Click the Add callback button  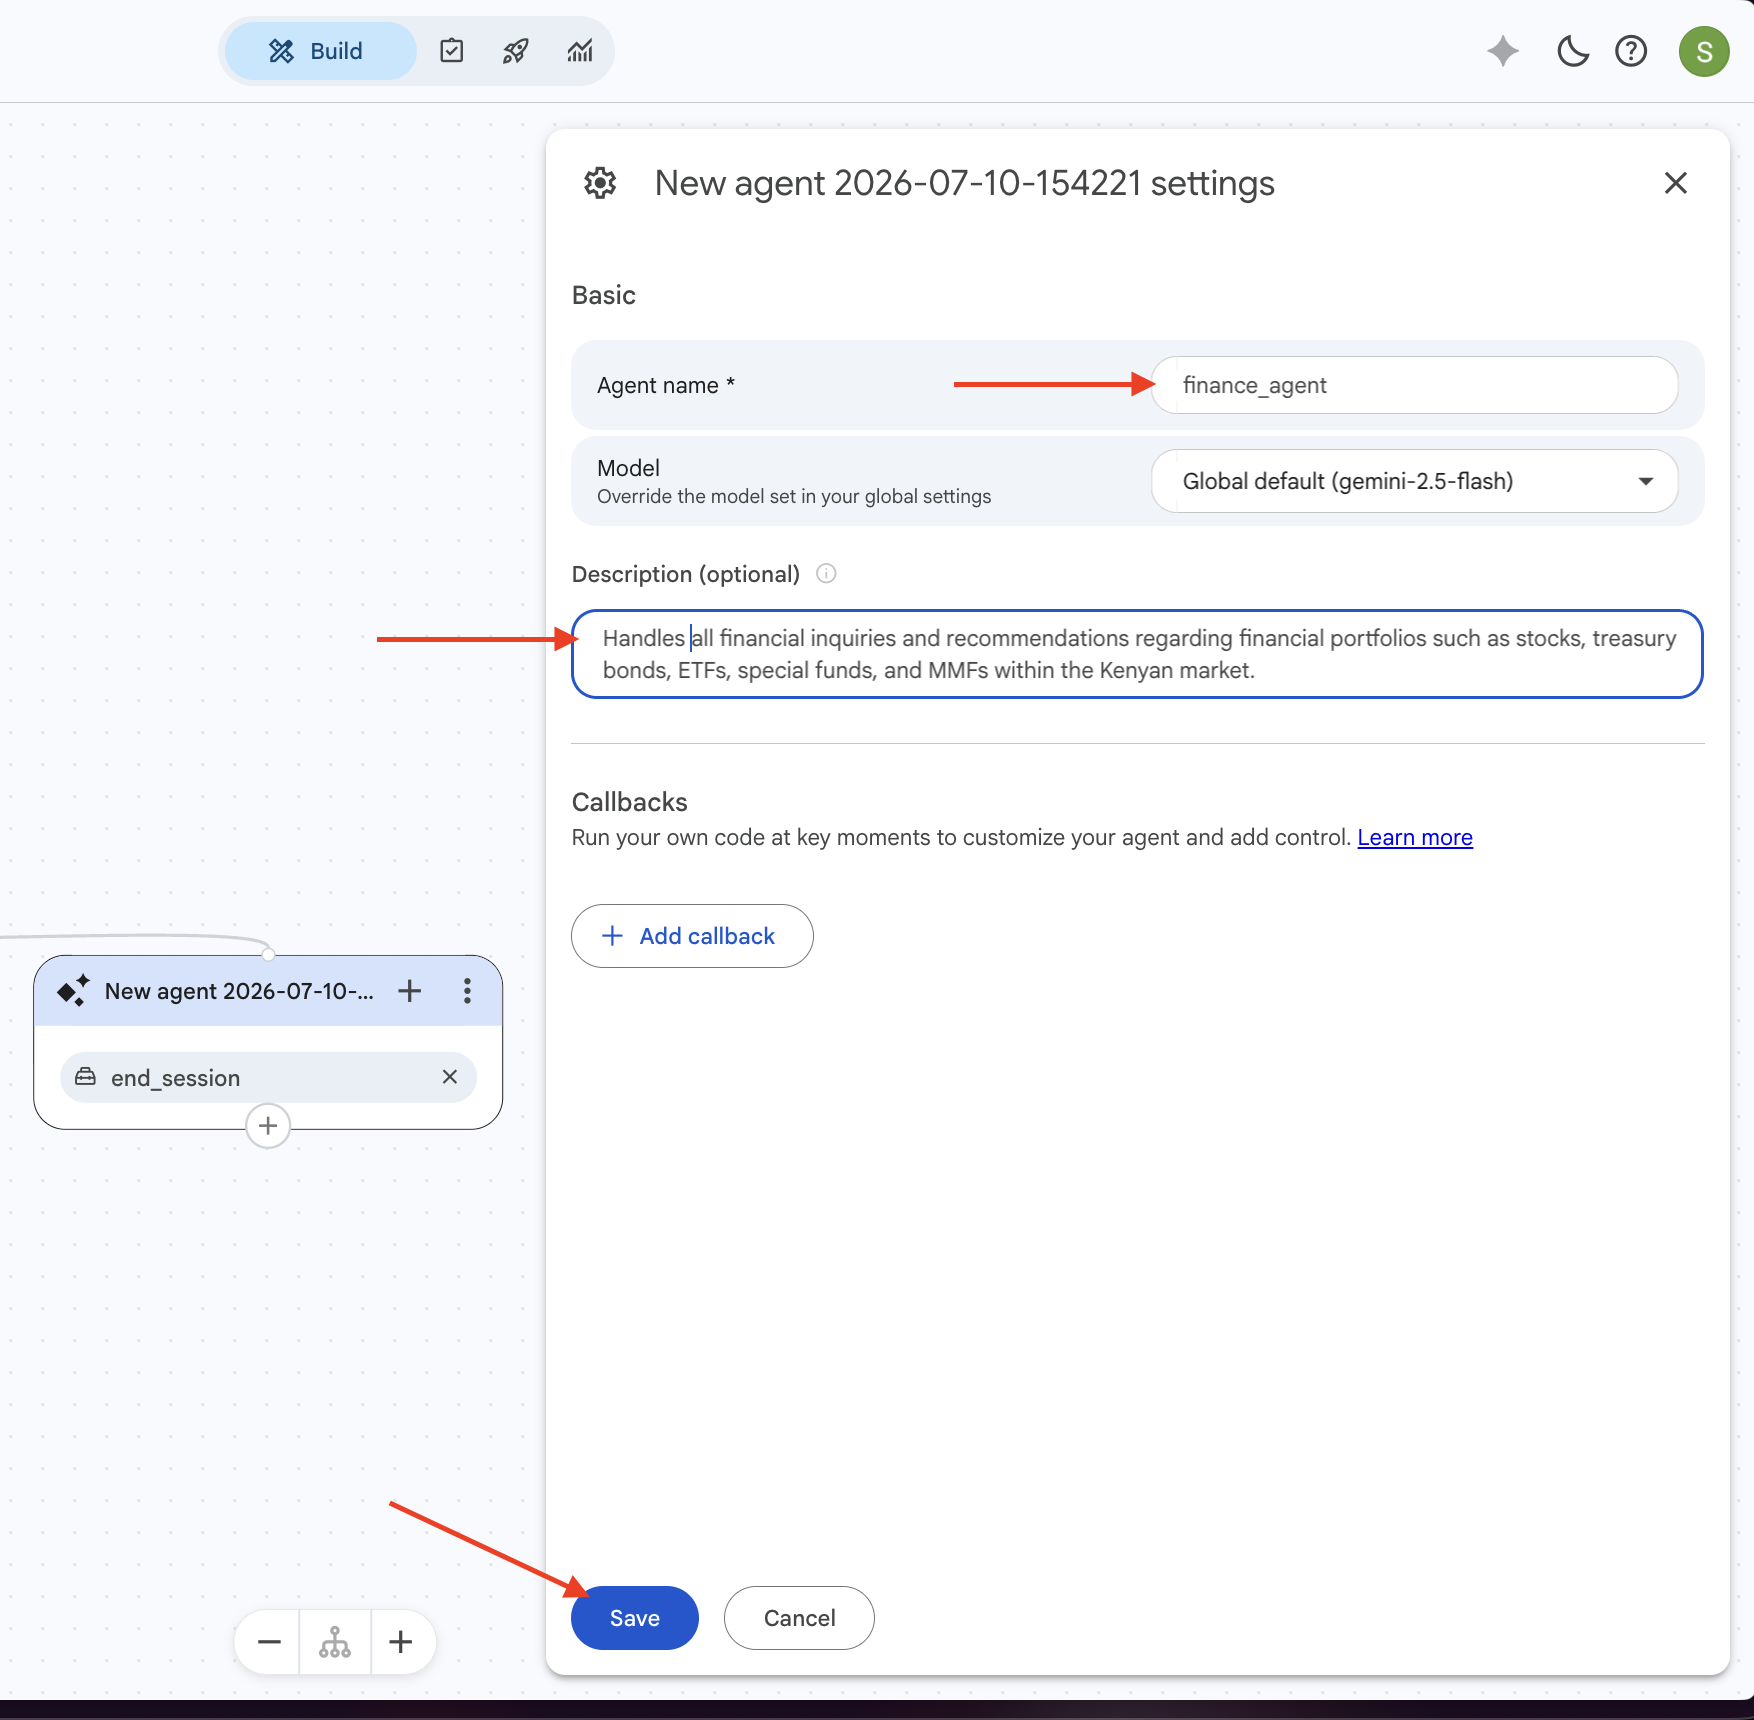(692, 936)
